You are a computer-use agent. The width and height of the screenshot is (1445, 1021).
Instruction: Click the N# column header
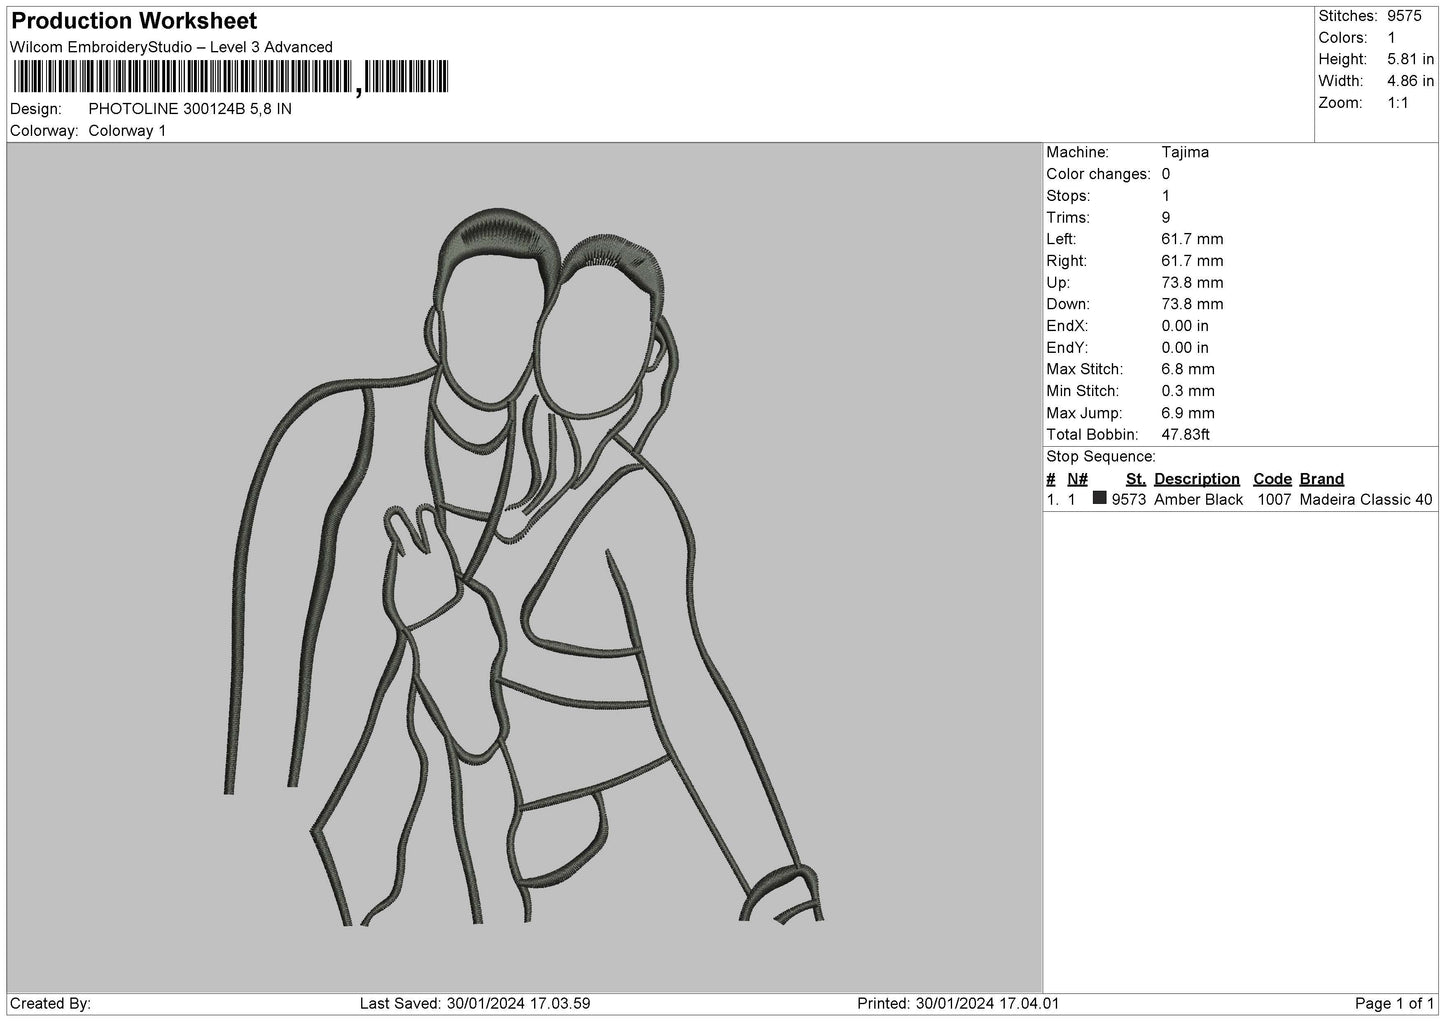[x=1077, y=479]
